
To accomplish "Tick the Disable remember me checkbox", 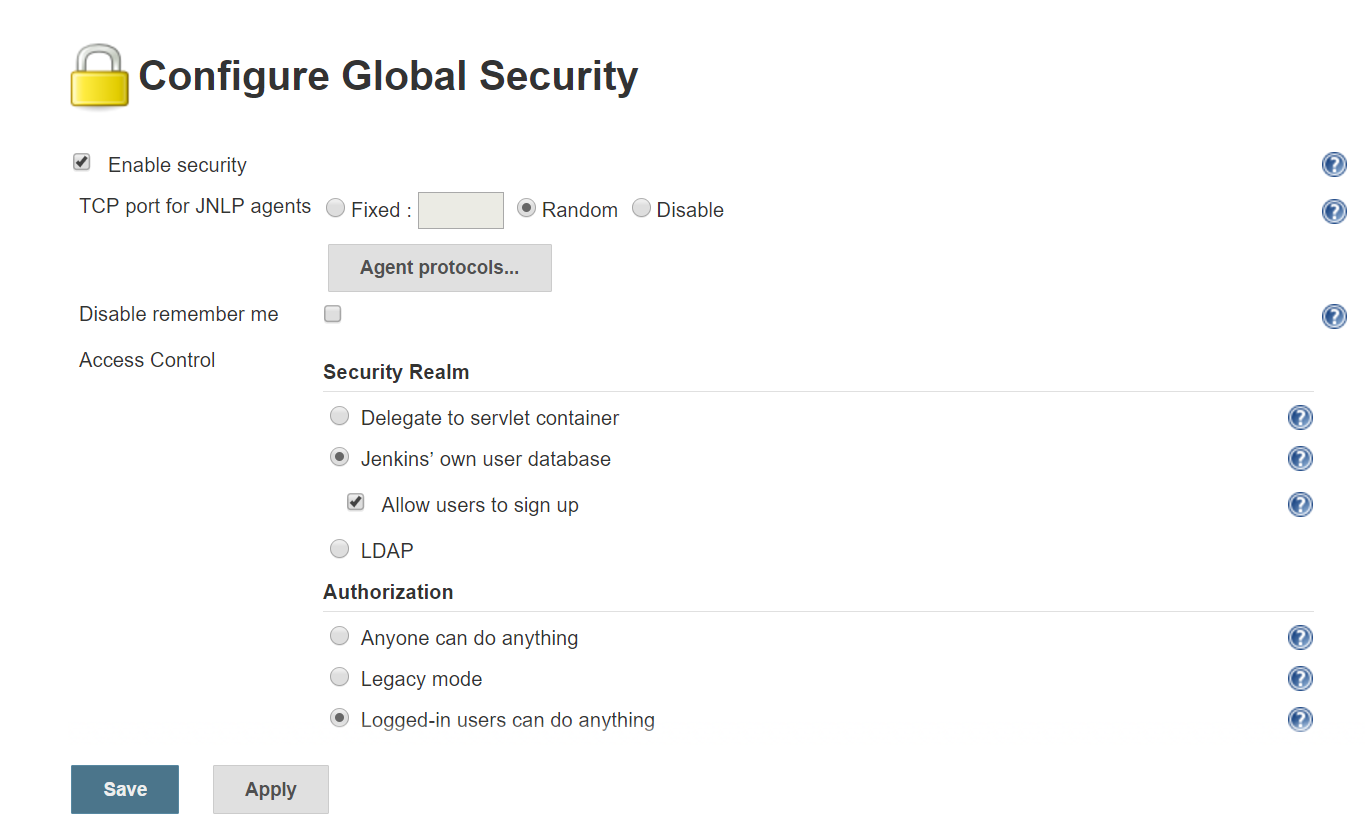I will click(333, 314).
